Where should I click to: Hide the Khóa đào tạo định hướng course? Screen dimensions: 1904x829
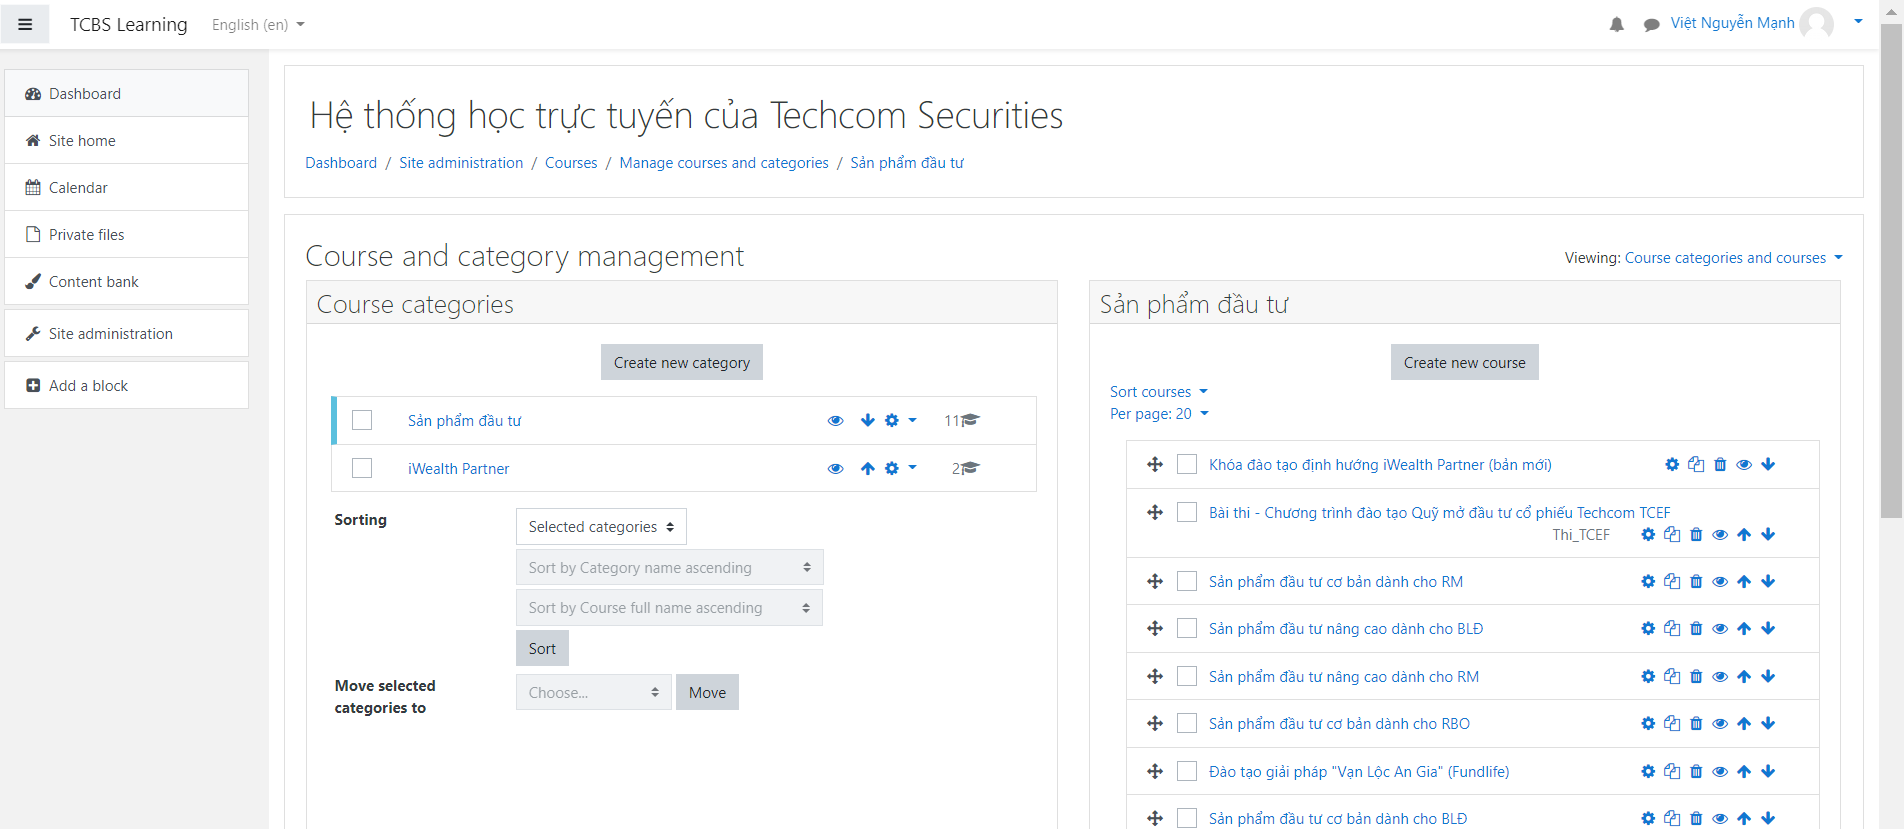pyautogui.click(x=1744, y=464)
